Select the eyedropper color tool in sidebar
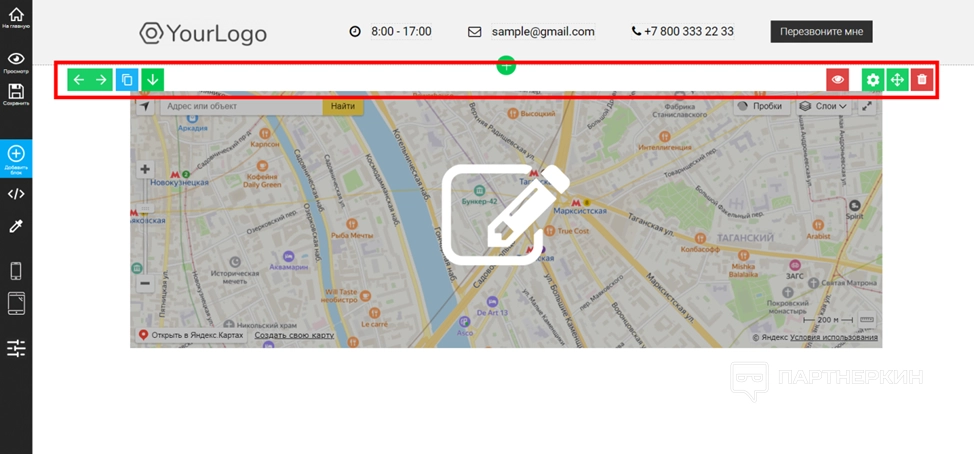This screenshot has height=454, width=974. 16,226
